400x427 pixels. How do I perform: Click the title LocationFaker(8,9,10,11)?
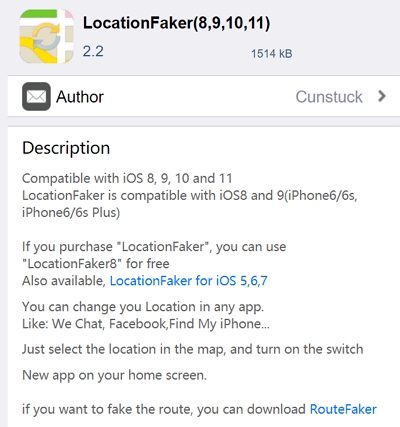176,23
